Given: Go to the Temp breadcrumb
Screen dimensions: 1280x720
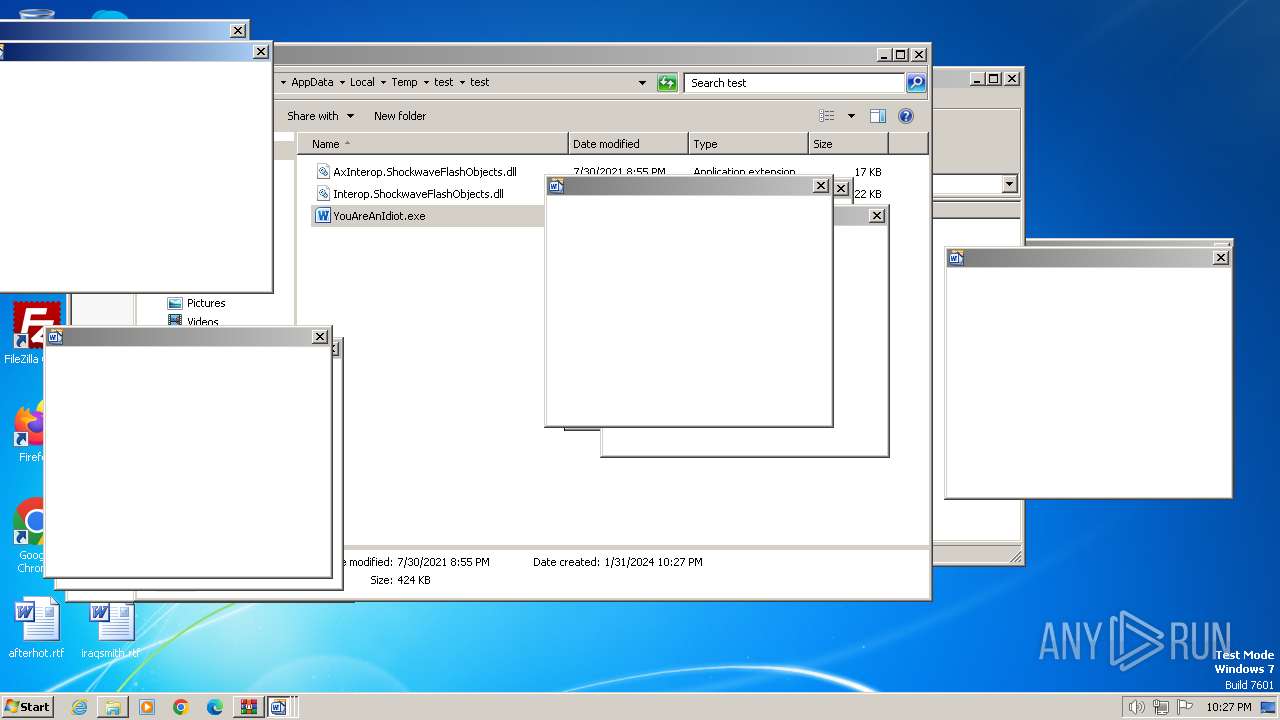Looking at the screenshot, I should click(404, 83).
